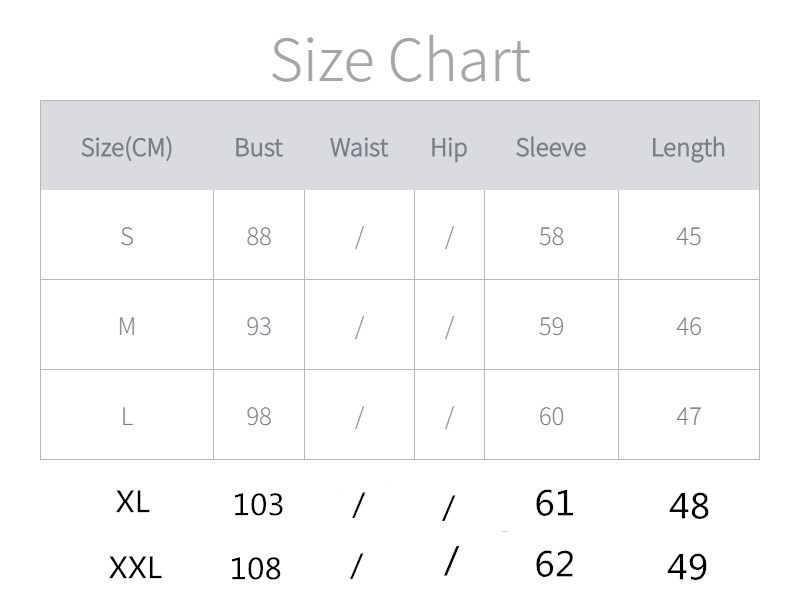Click the Bust column header

[x=259, y=148]
